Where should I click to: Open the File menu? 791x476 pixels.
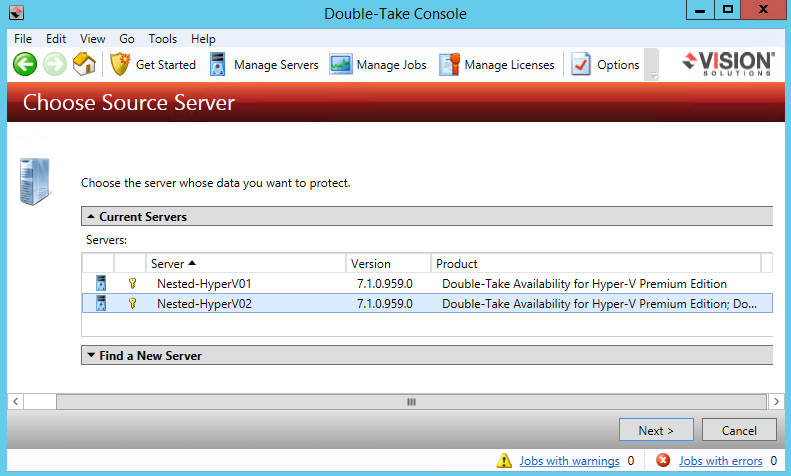click(23, 39)
